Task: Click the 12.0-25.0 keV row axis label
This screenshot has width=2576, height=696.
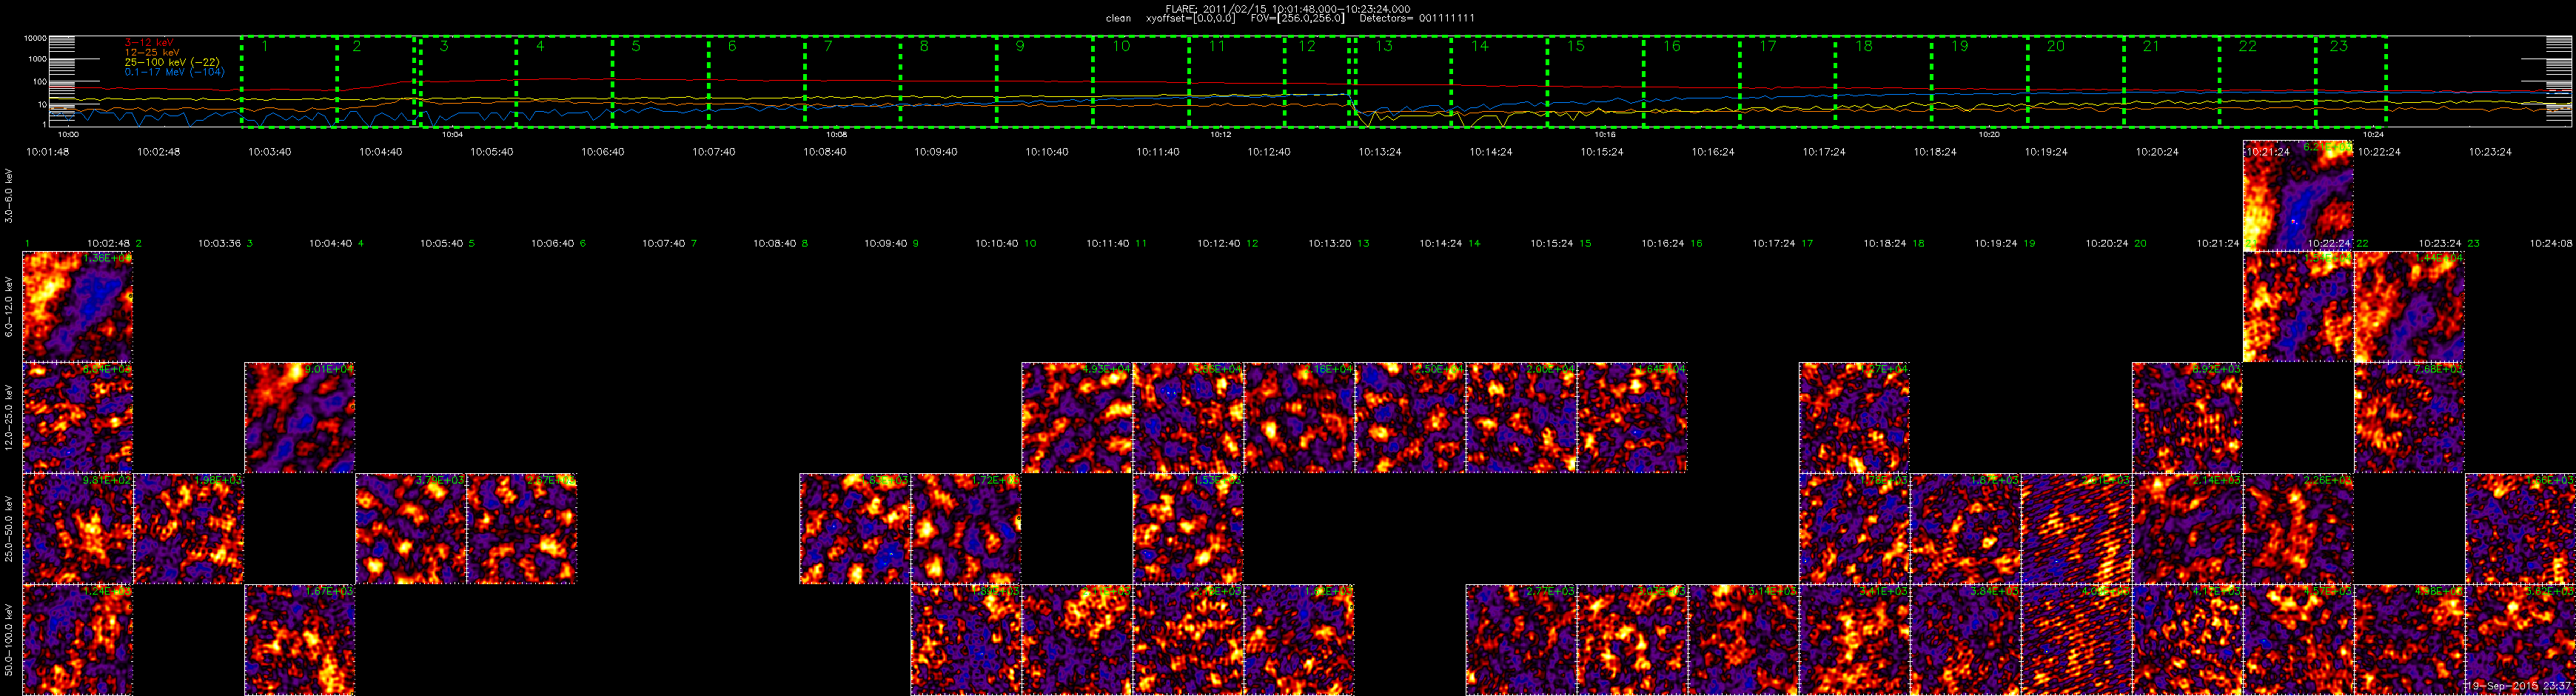Action: (9, 417)
